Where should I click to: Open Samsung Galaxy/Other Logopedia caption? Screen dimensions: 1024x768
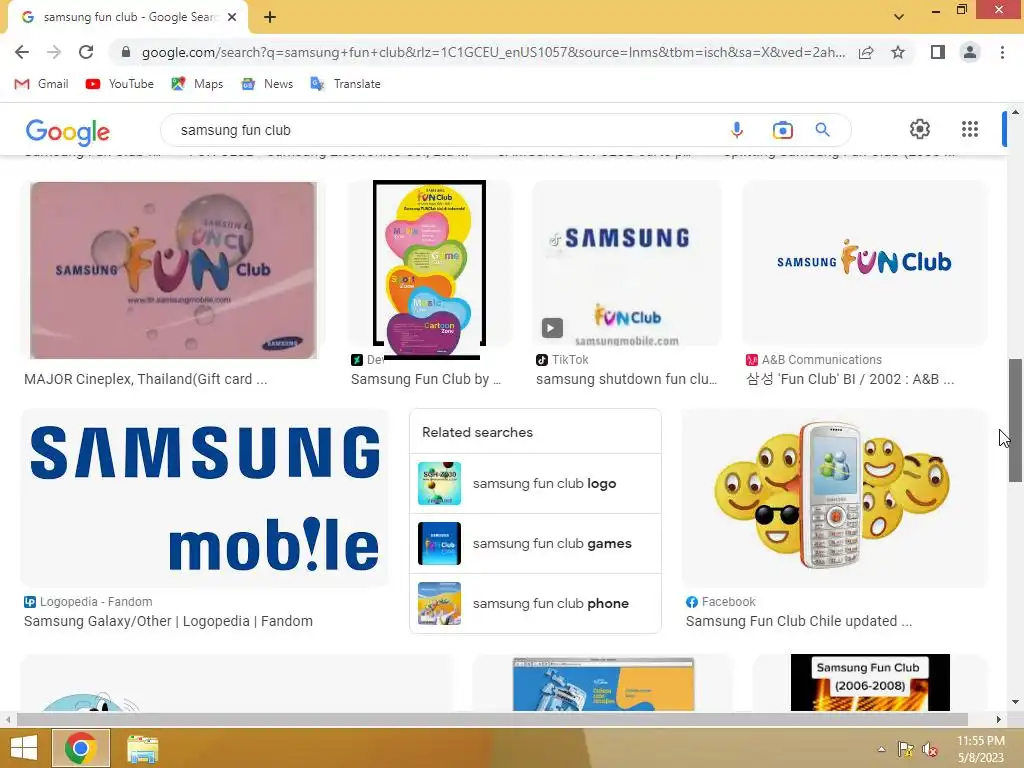(168, 621)
